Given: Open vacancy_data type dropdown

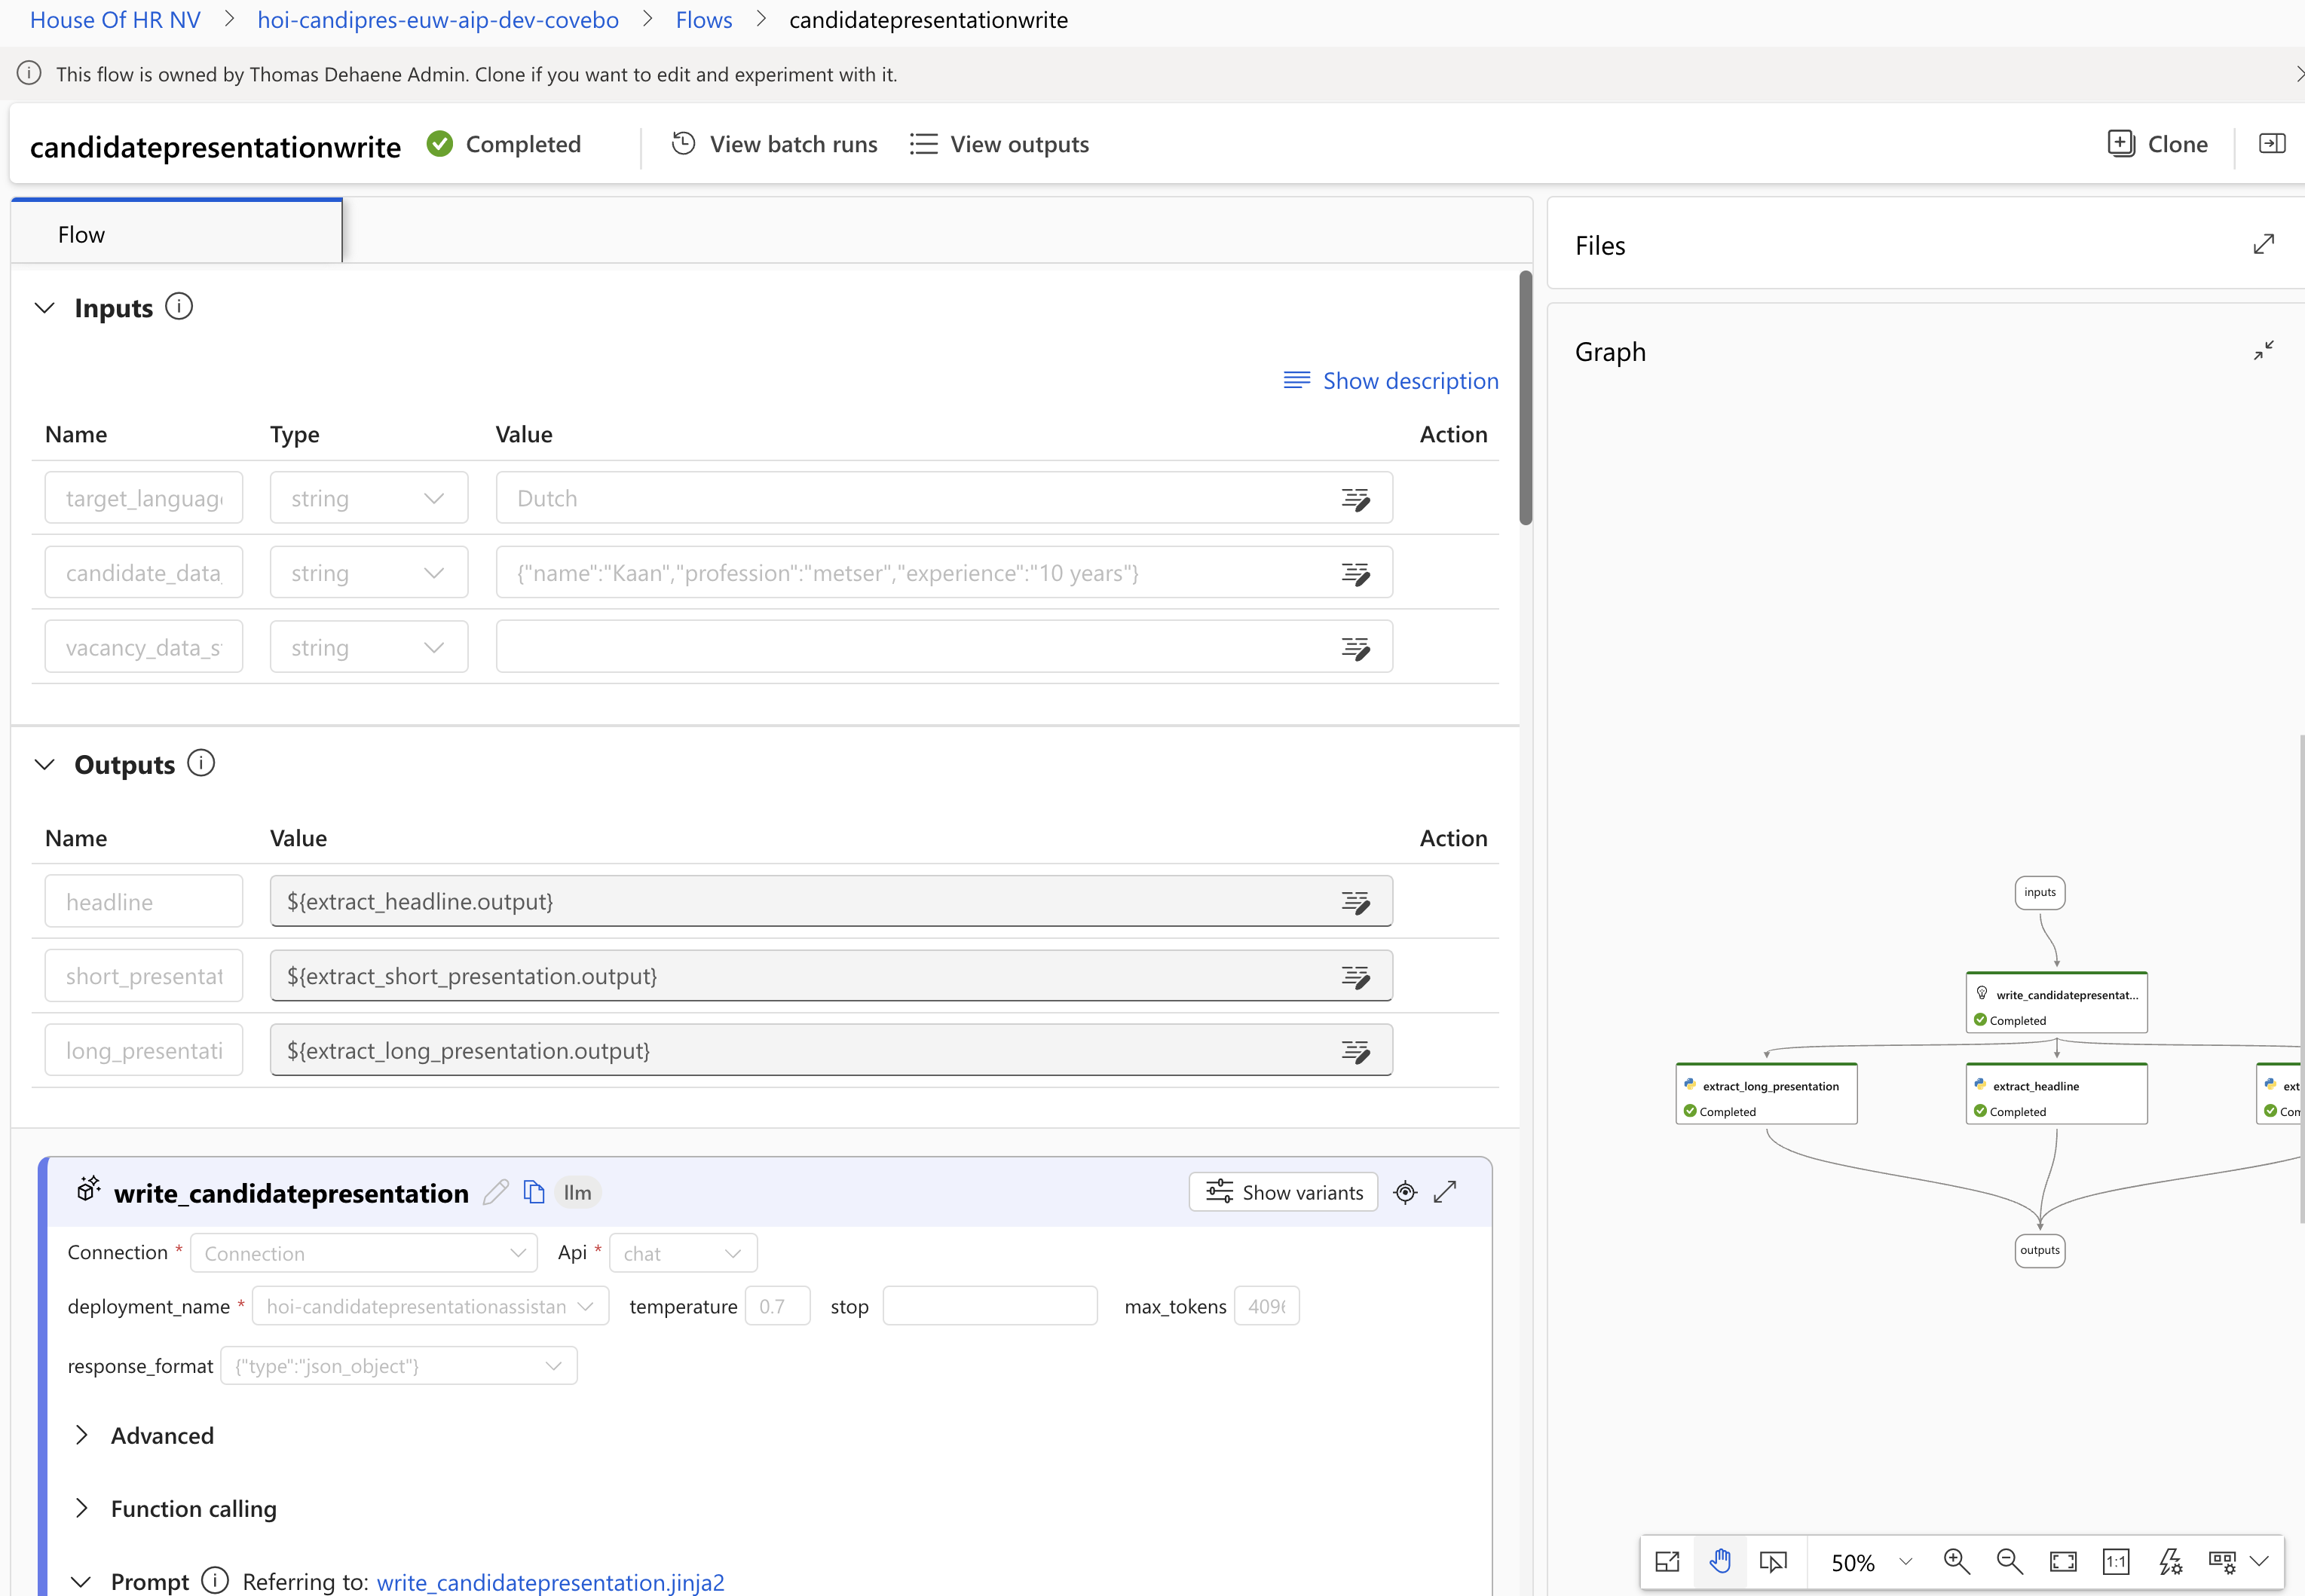Looking at the screenshot, I should pos(369,647).
